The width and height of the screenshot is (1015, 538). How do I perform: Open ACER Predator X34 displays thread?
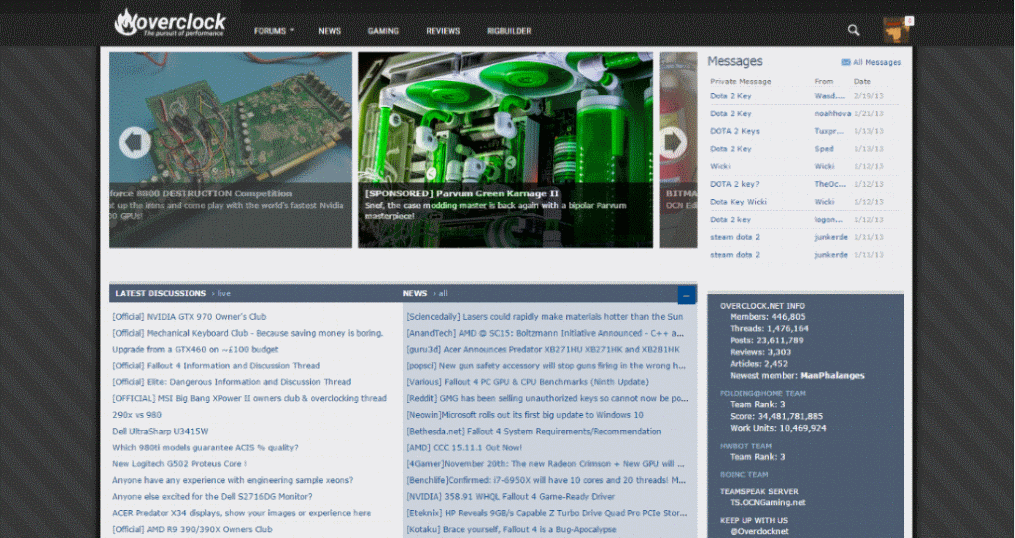(x=241, y=513)
